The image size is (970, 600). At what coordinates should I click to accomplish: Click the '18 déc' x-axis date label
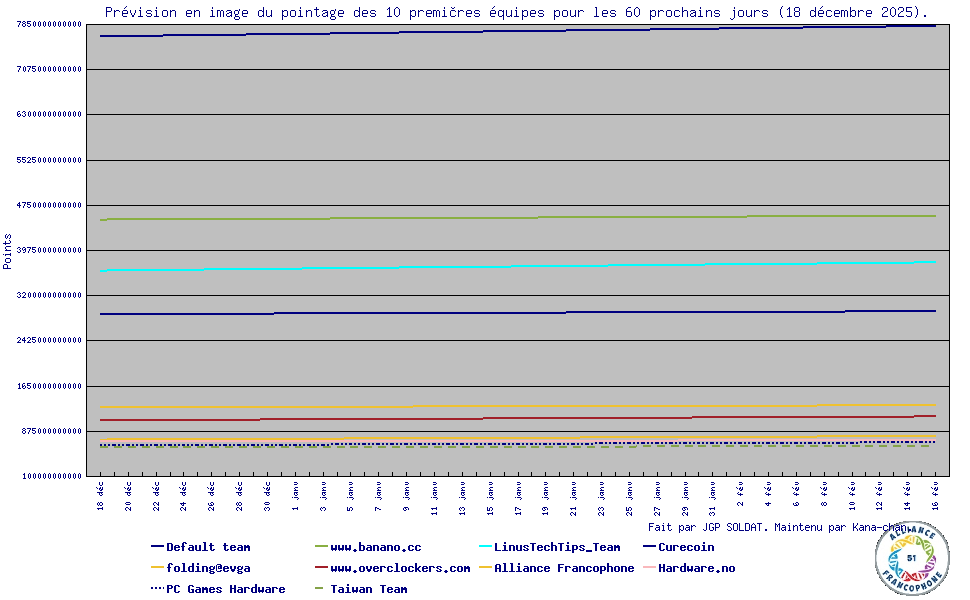(101, 495)
